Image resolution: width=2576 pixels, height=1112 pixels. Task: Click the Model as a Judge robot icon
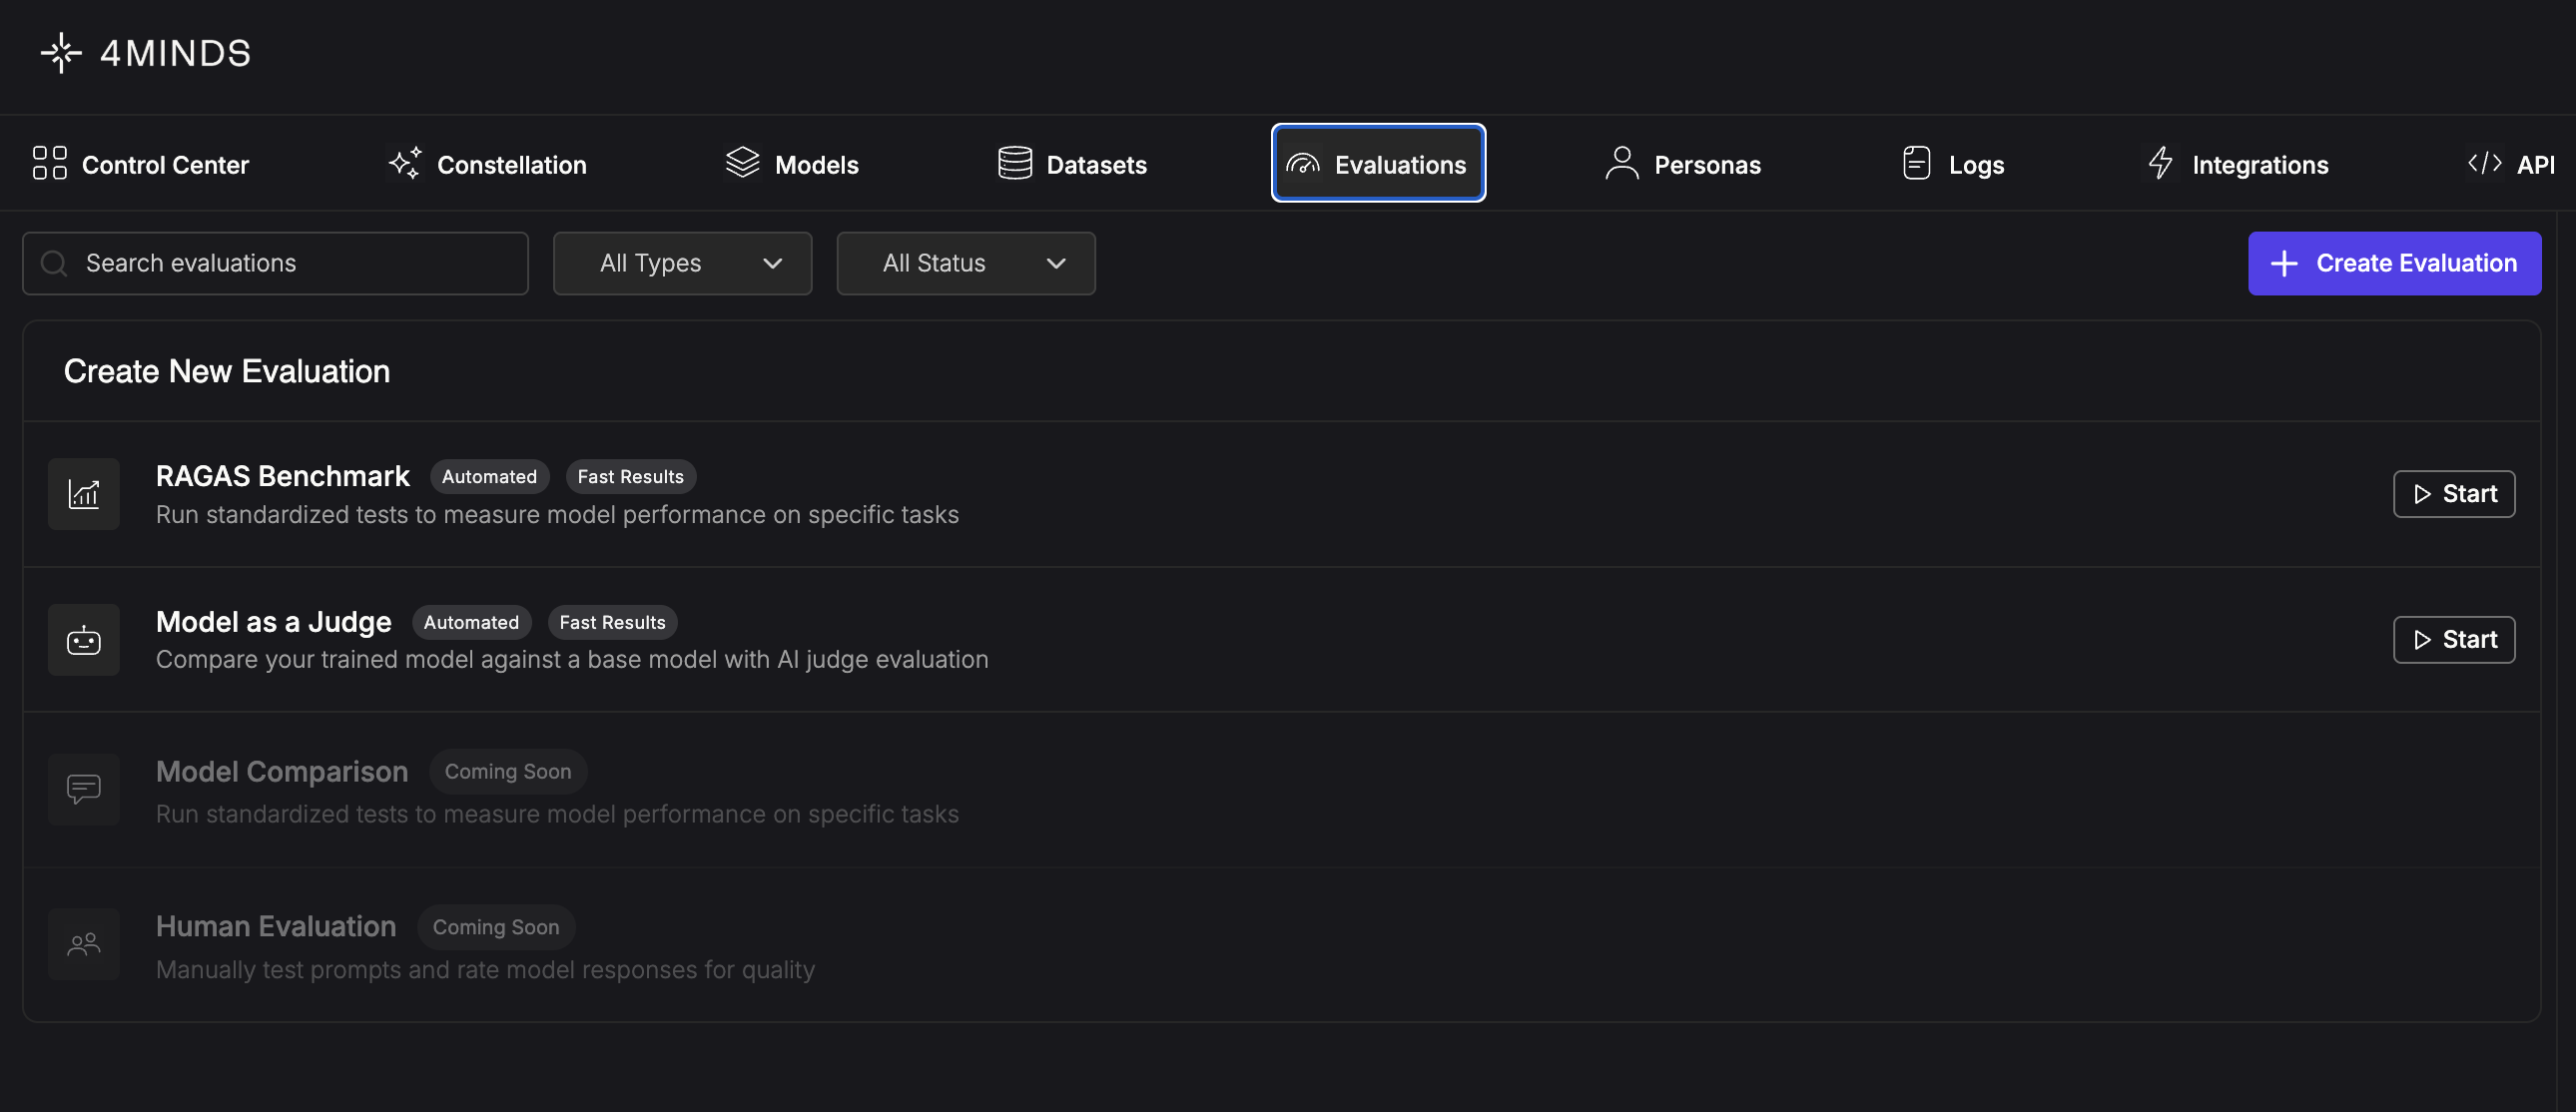[x=84, y=640]
